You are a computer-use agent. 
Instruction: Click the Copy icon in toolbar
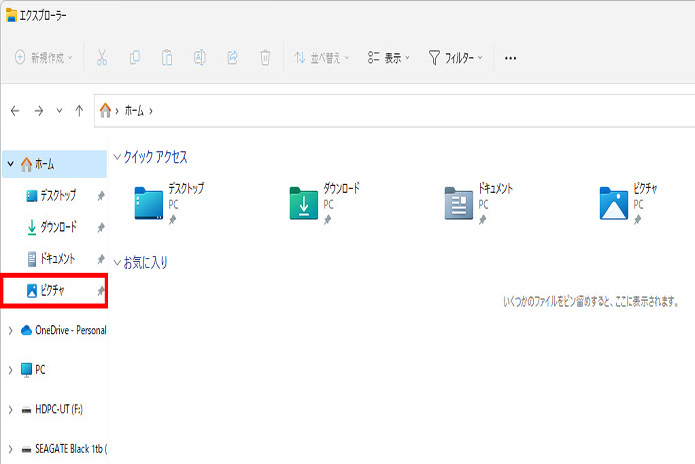click(135, 58)
